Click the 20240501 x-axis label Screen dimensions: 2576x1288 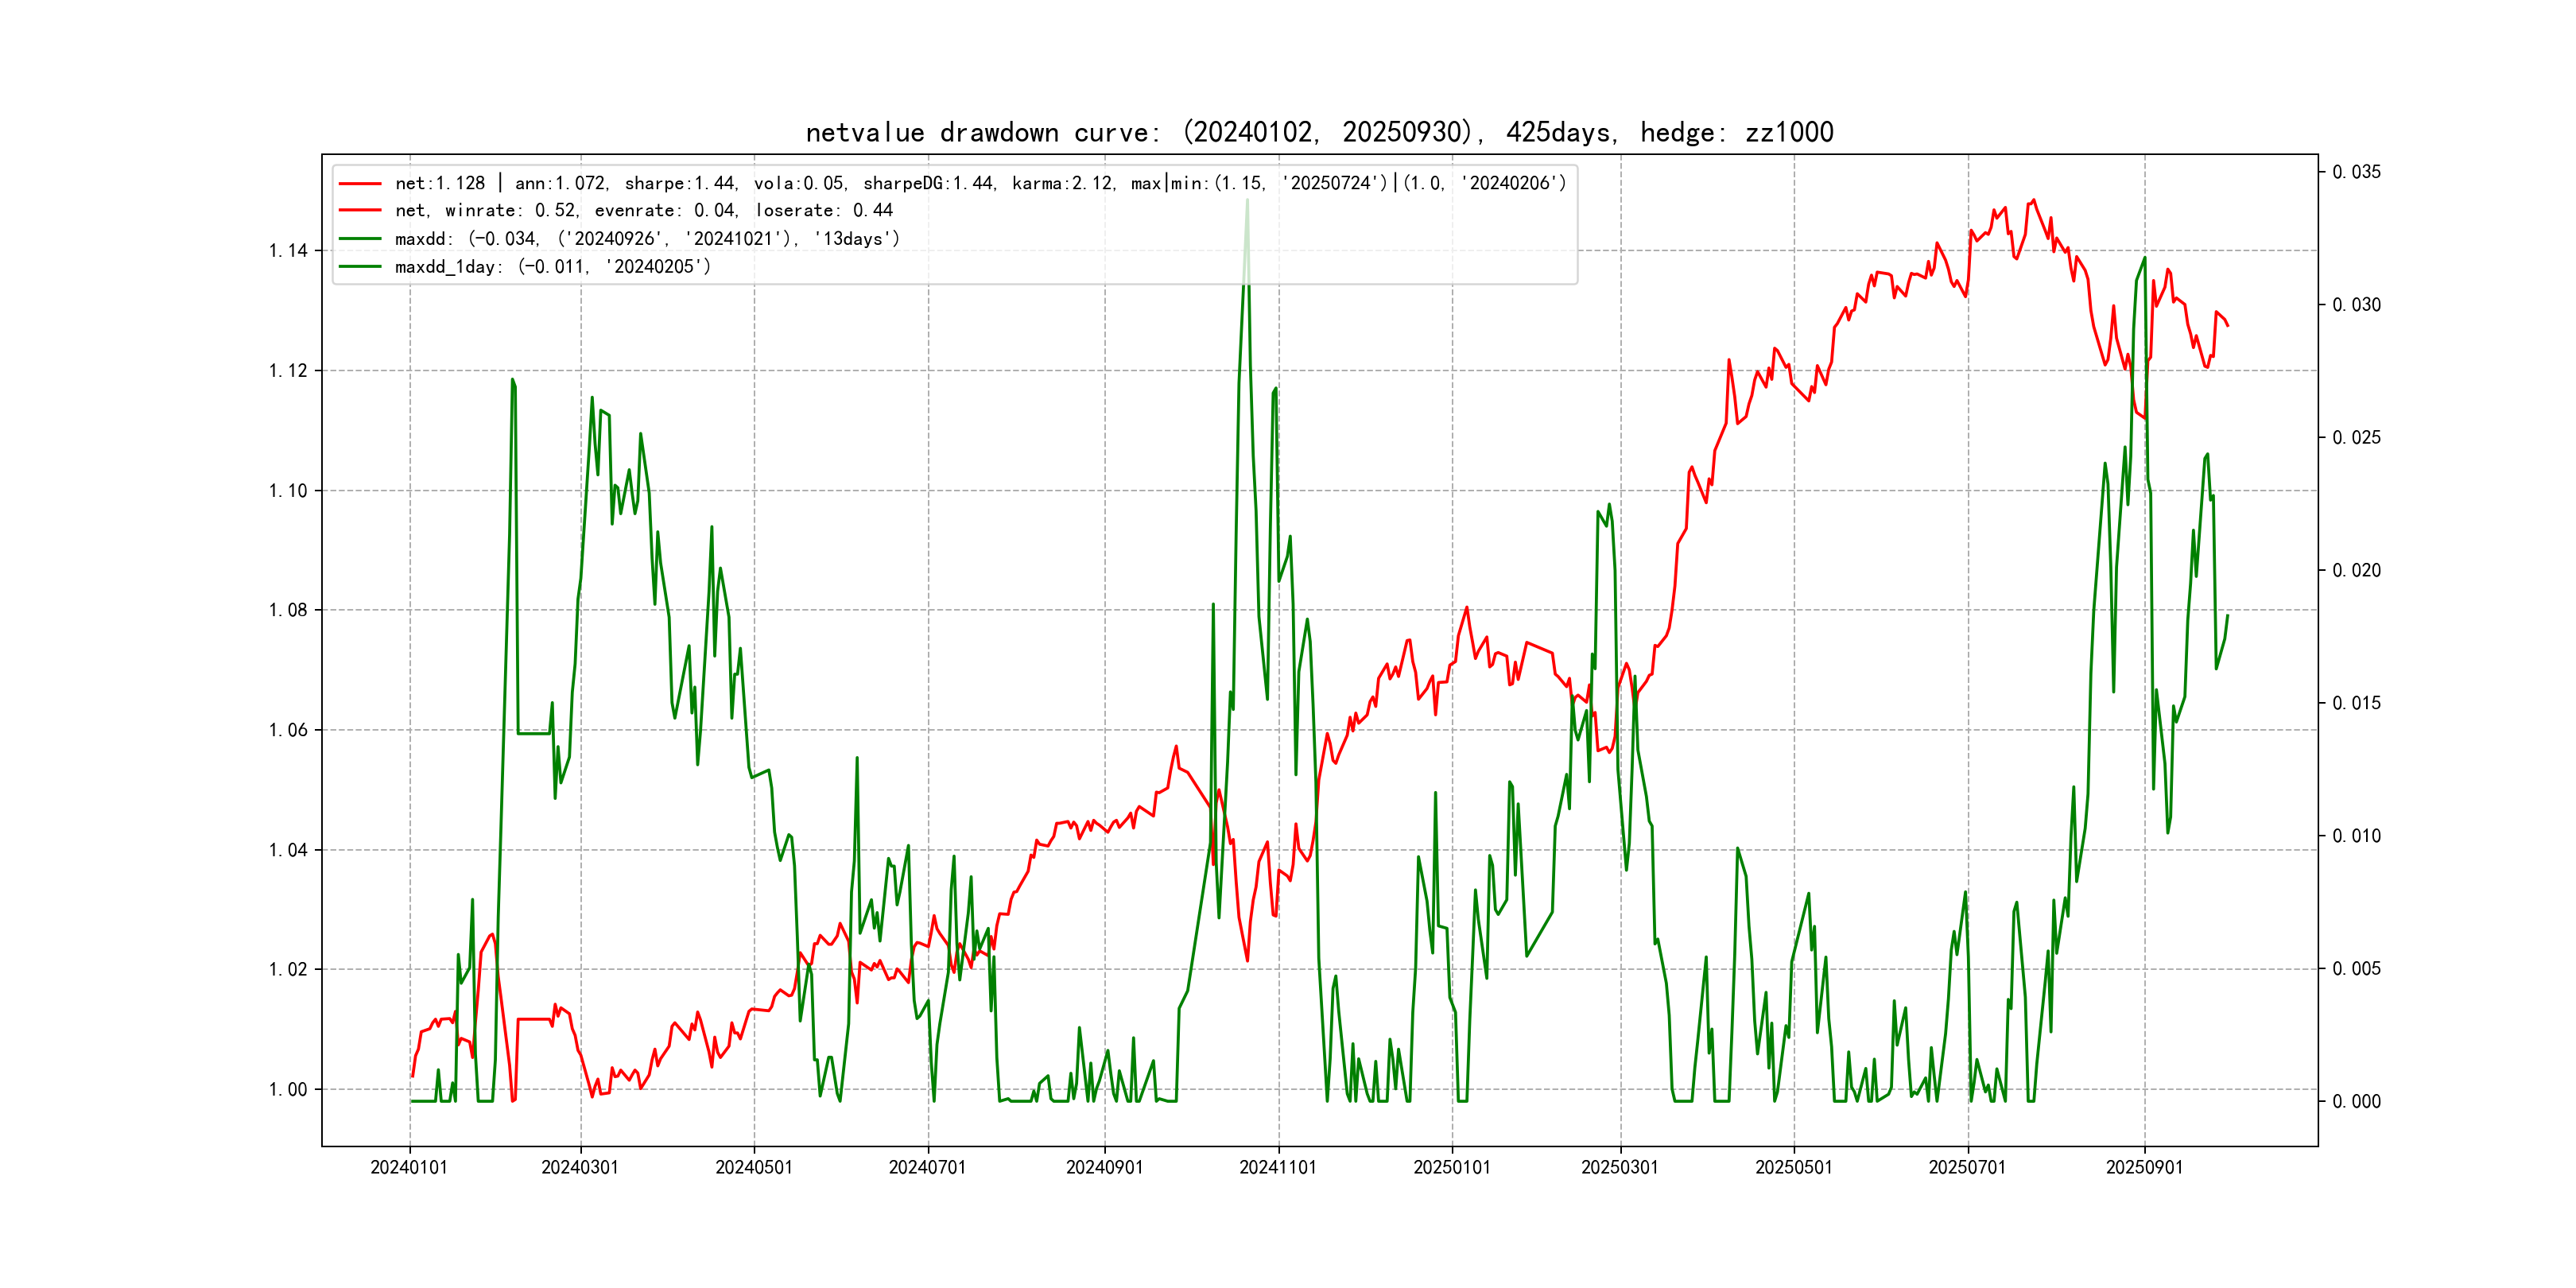point(754,1167)
